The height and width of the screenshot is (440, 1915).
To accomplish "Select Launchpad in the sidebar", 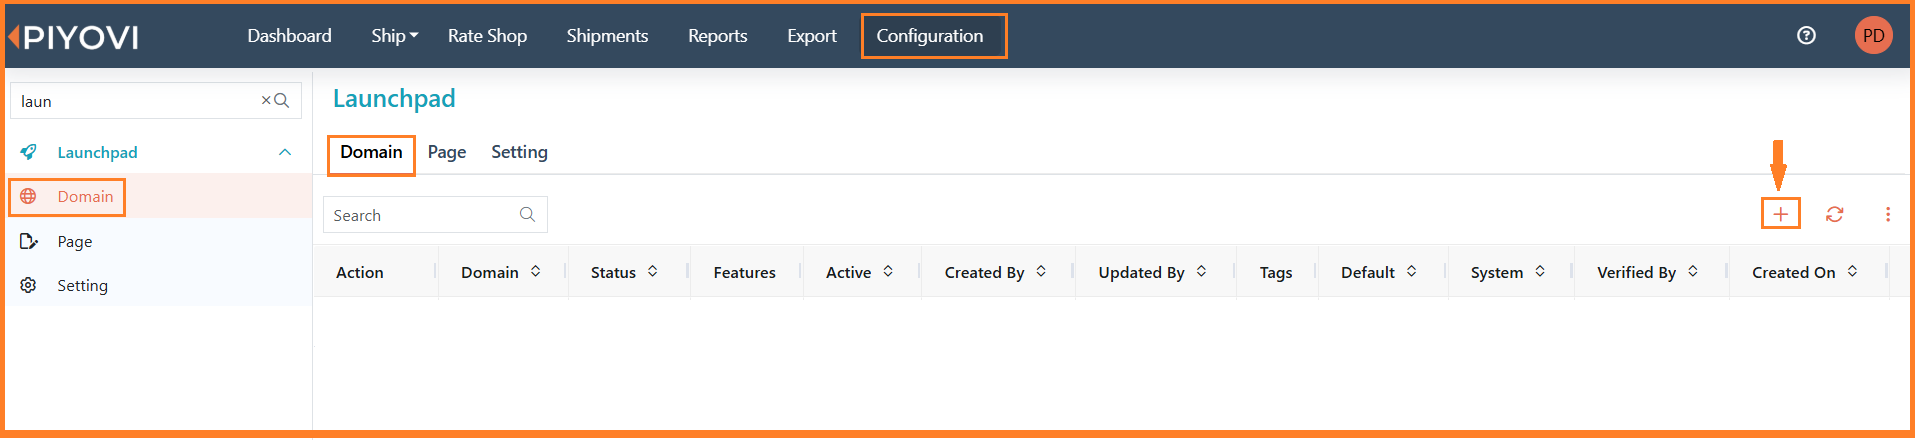I will (97, 152).
